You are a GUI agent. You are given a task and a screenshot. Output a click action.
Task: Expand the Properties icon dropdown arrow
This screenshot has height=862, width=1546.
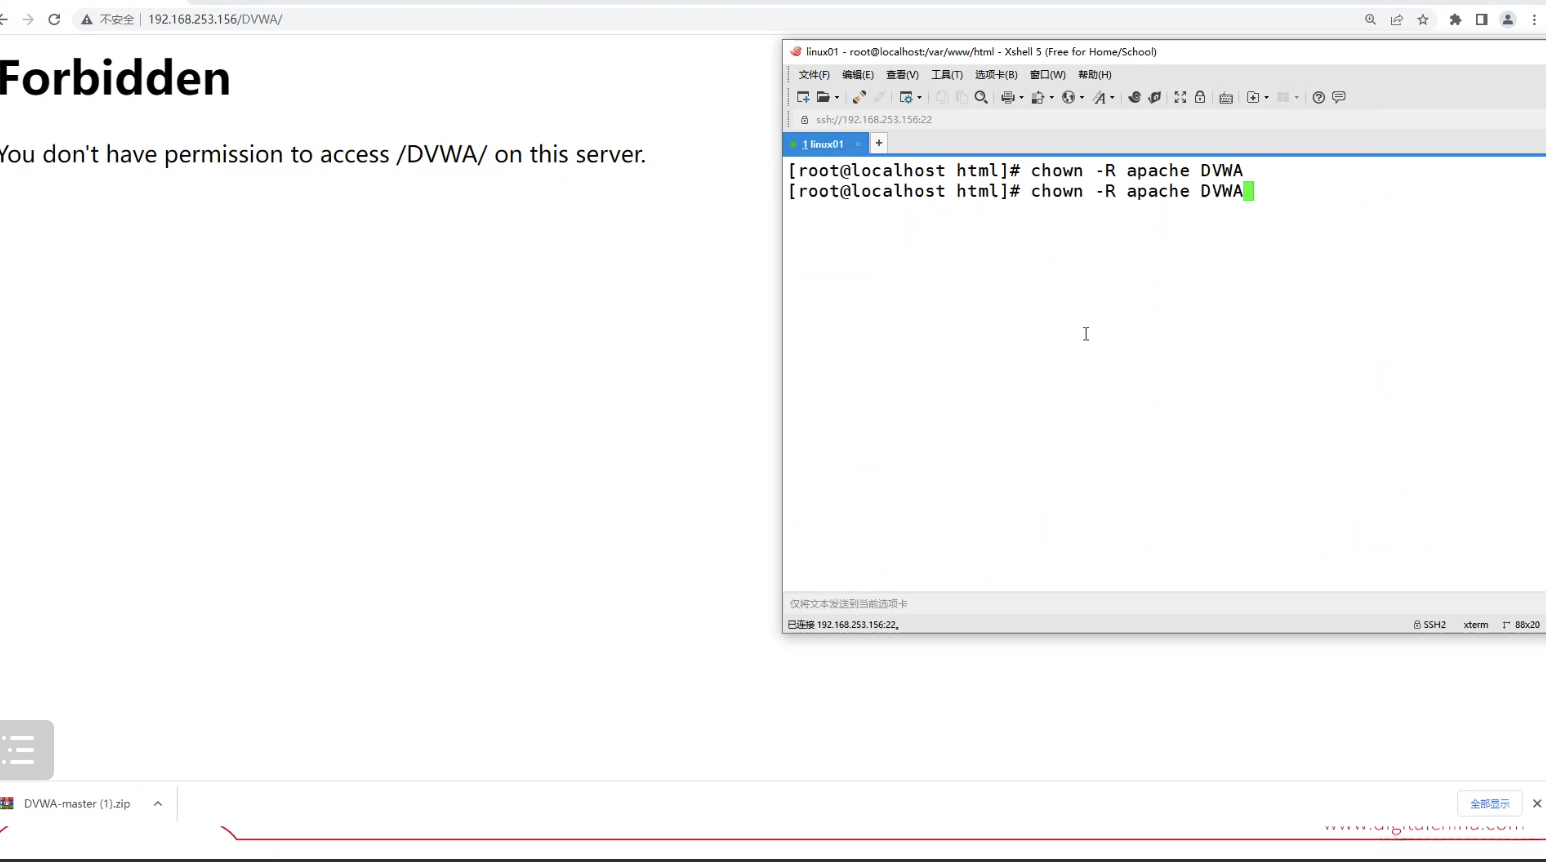tap(920, 97)
